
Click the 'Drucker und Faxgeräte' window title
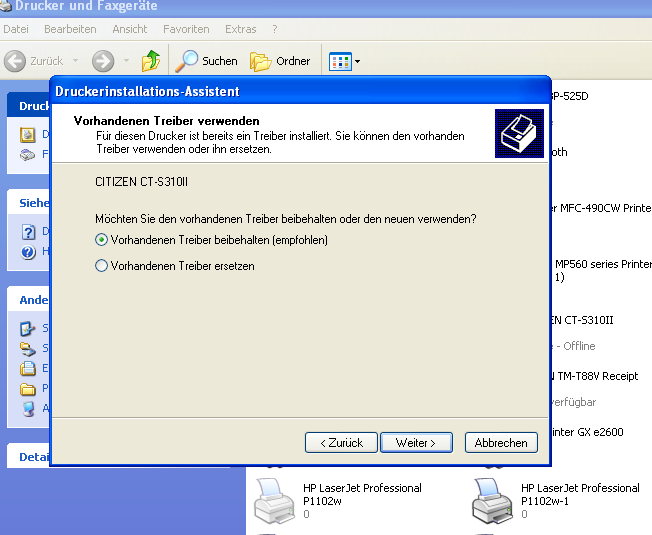pos(86,6)
